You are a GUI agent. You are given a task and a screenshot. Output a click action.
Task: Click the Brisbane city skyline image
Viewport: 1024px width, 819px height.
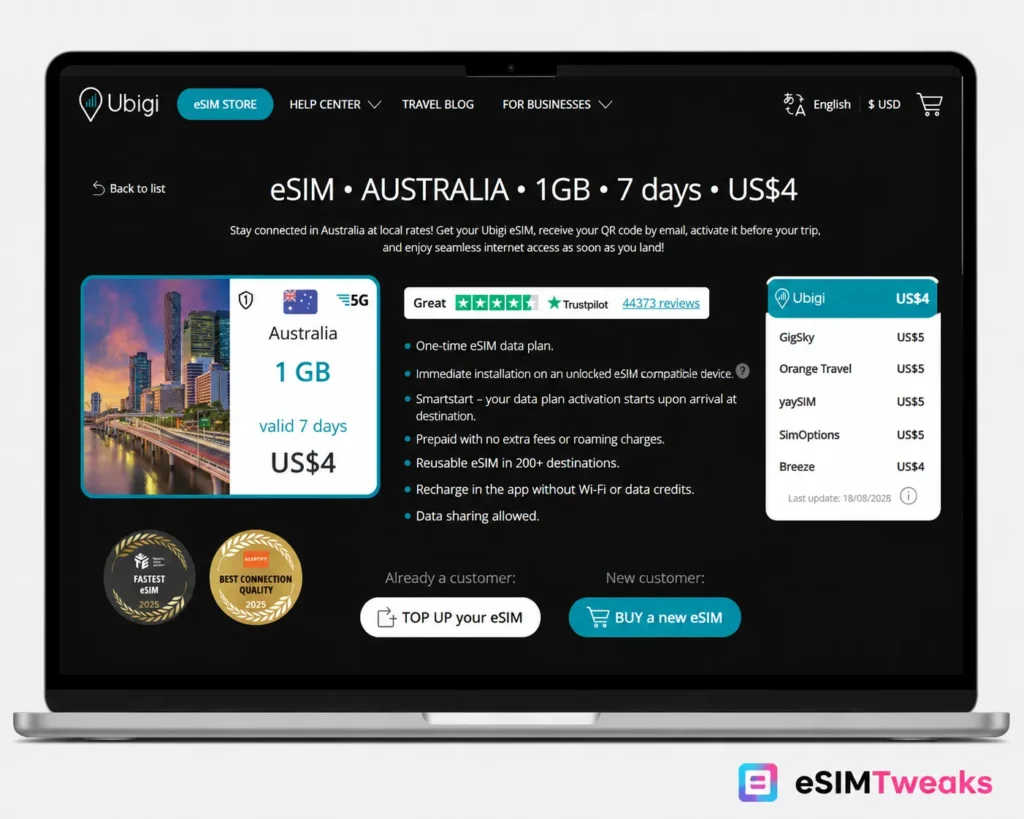point(157,386)
